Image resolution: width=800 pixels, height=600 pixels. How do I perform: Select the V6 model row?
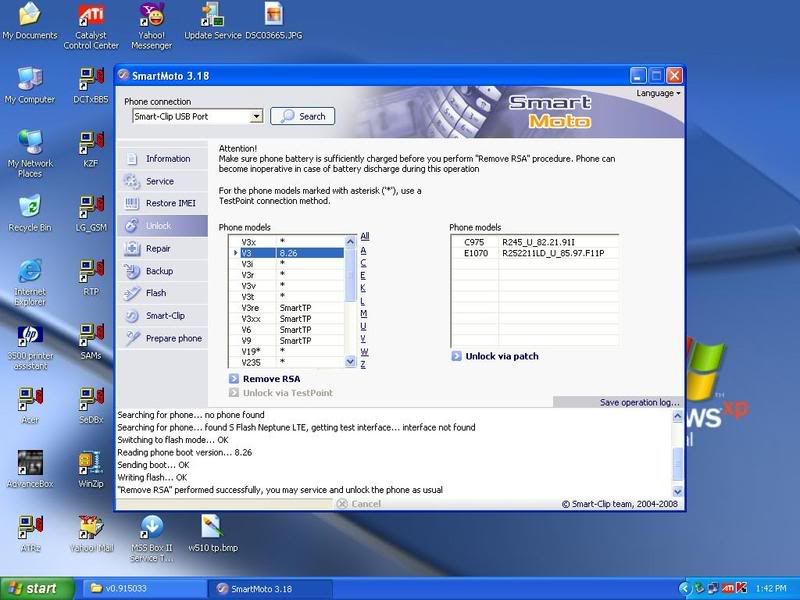(287, 330)
